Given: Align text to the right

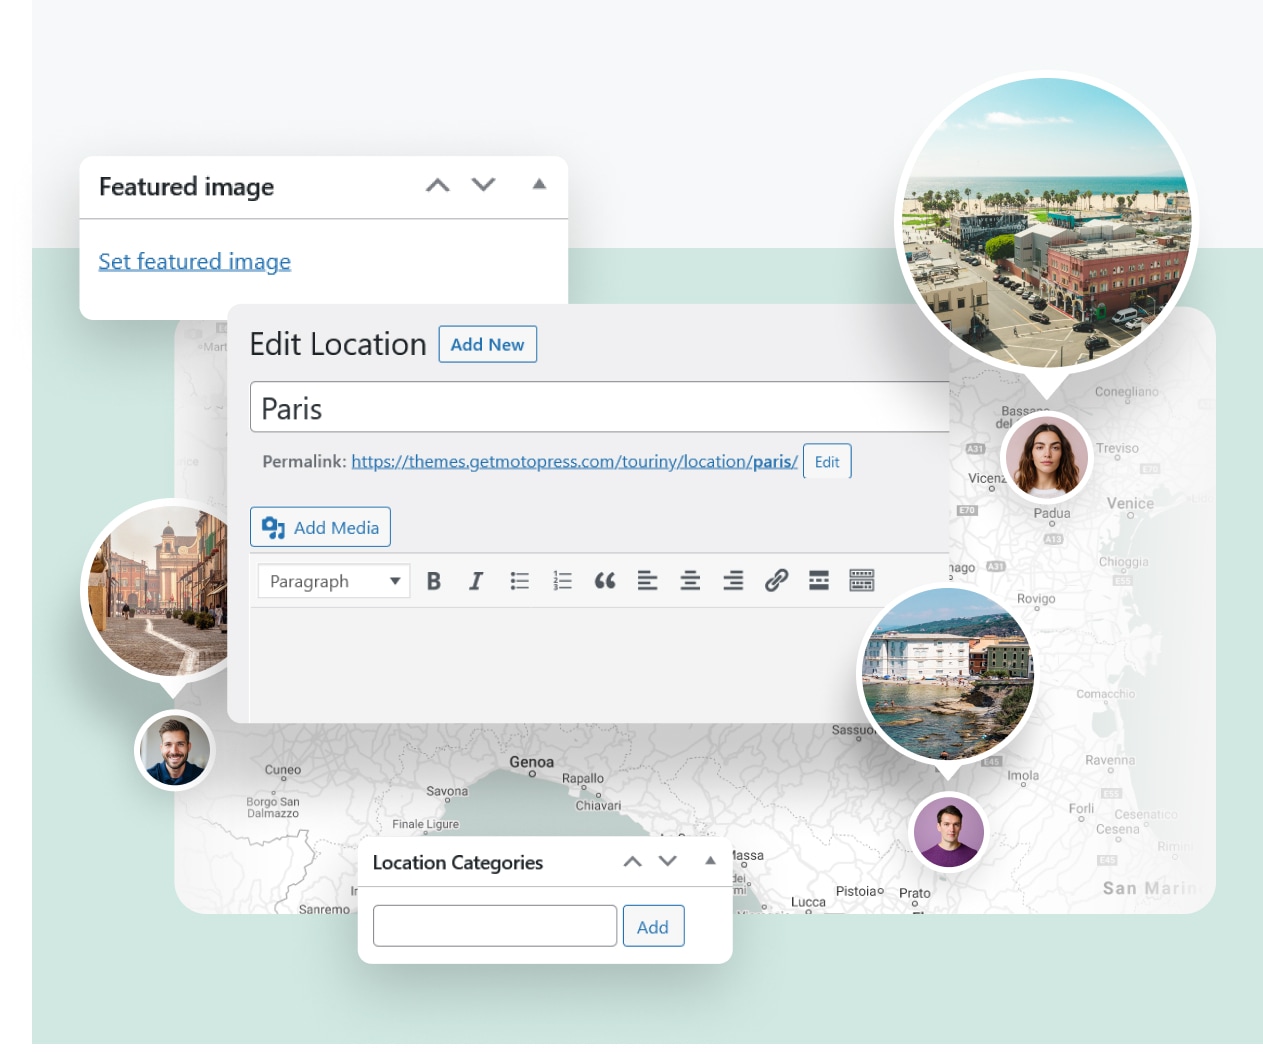Looking at the screenshot, I should 733,580.
